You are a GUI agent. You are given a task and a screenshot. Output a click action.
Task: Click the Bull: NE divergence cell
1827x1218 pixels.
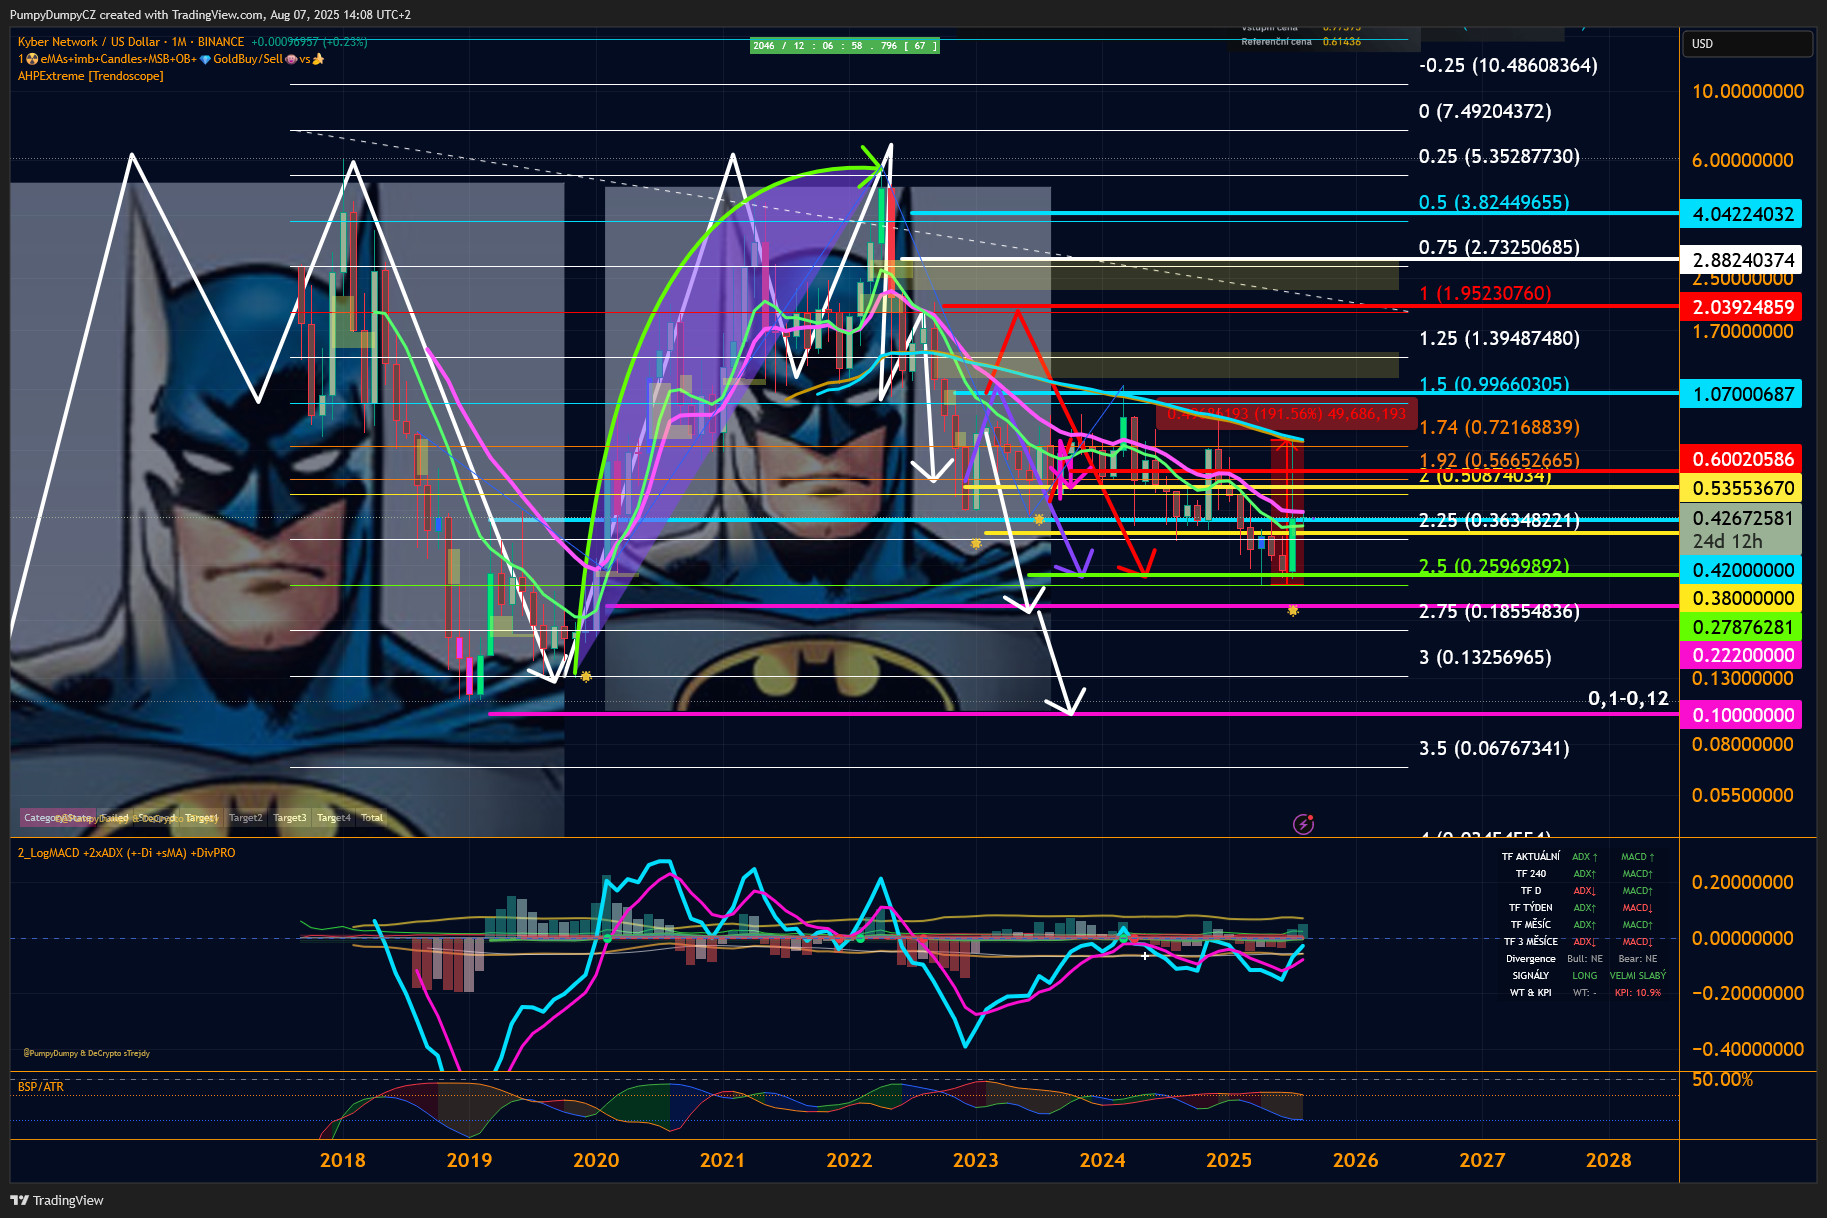[x=1584, y=959]
